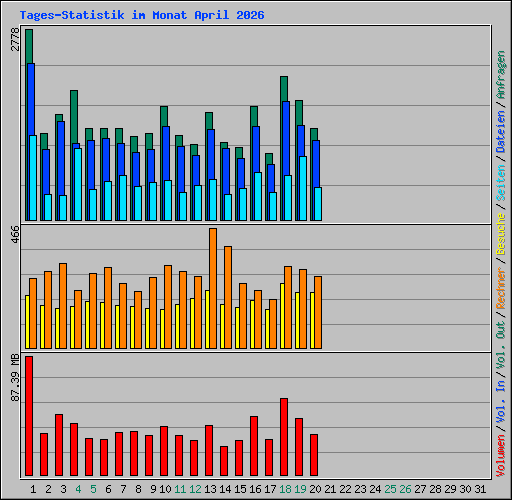Click the red Volumen bar for day 20
The height and width of the screenshot is (500, 512).
coord(314,455)
